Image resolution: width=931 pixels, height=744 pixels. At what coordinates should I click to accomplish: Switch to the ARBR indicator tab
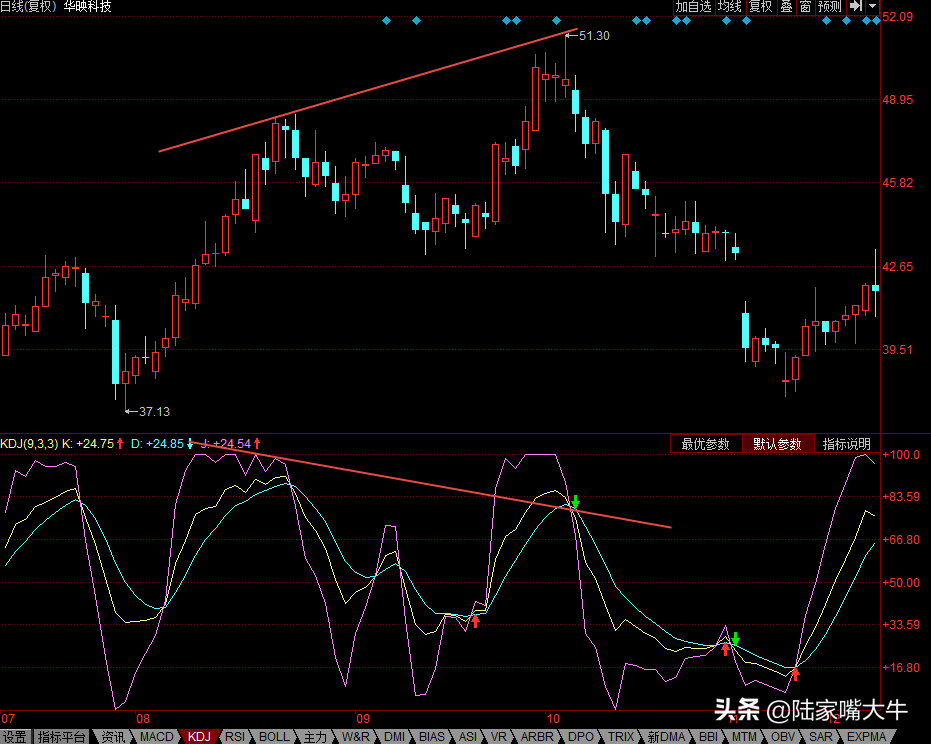click(x=537, y=737)
